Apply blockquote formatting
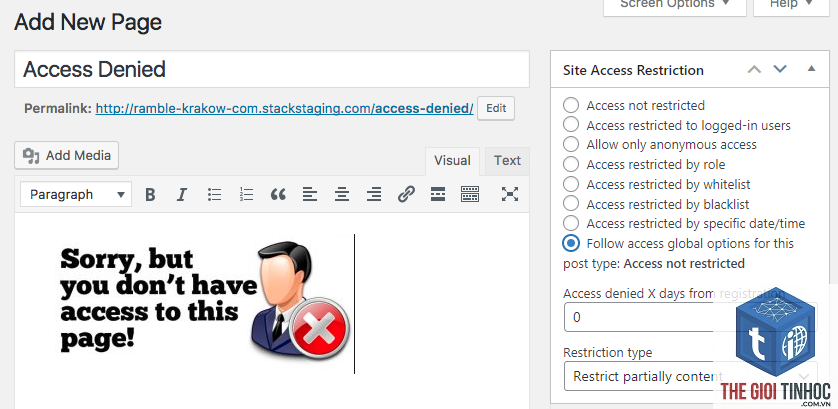Screen dimensions: 838x409 coord(278,195)
